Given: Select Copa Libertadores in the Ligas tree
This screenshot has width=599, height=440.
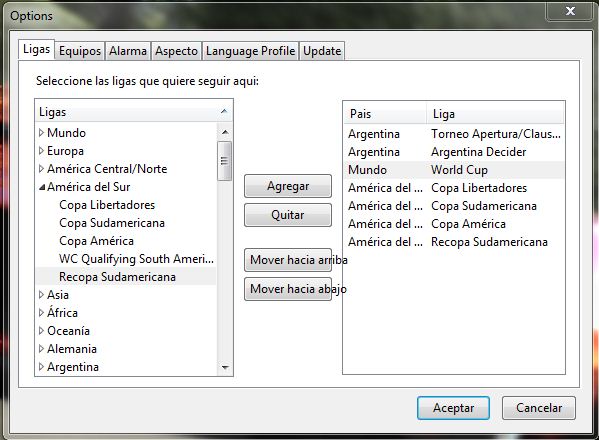Looking at the screenshot, I should pyautogui.click(x=107, y=205).
